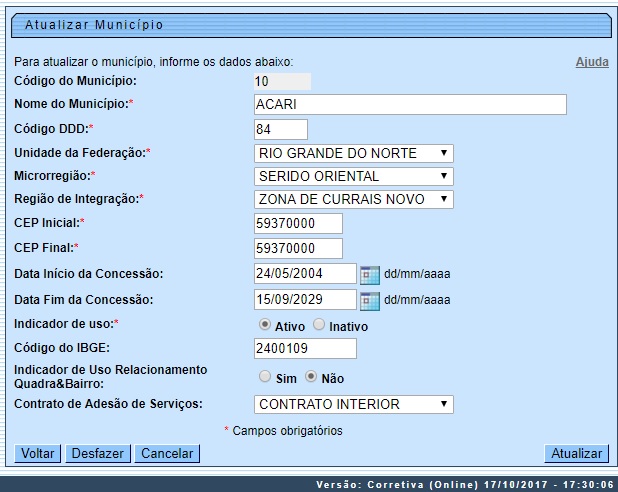The image size is (618, 492).
Task: Expand Contrato de Adesão de Serviços dropdown
Action: pyautogui.click(x=354, y=404)
